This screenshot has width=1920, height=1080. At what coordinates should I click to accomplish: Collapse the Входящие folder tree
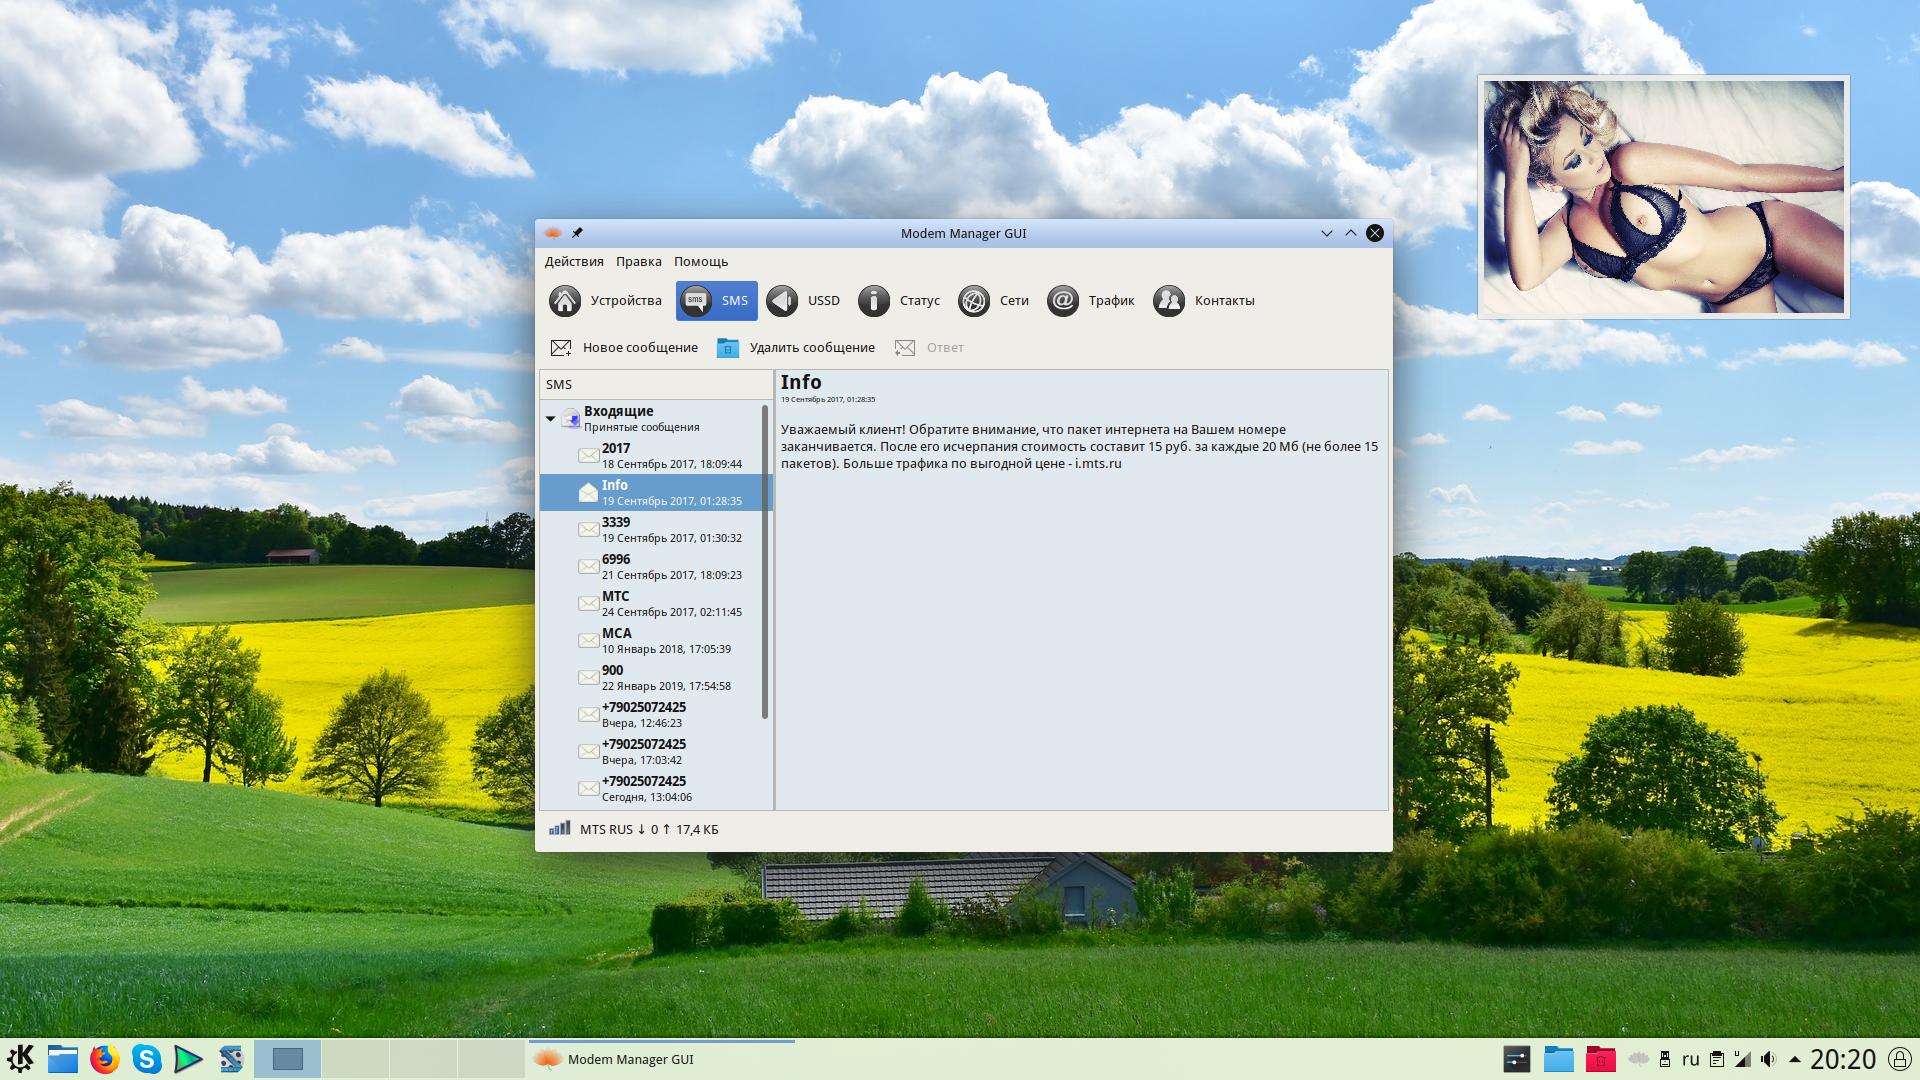550,419
